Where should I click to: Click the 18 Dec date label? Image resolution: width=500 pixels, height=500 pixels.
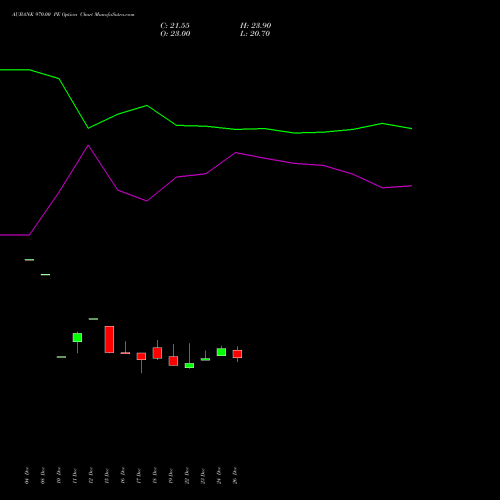(155, 475)
